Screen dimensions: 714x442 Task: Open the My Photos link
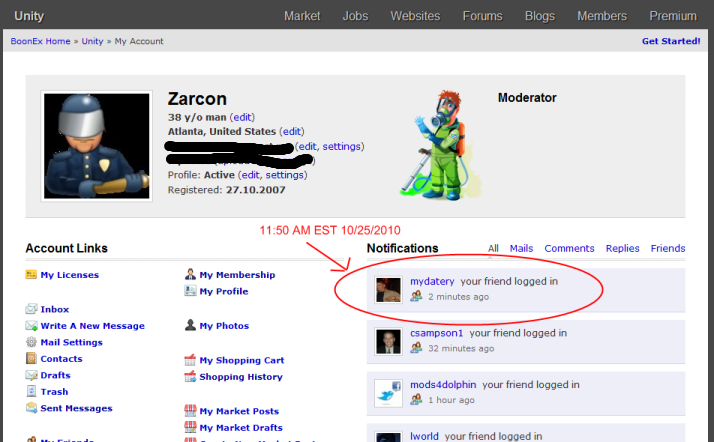pyautogui.click(x=224, y=326)
